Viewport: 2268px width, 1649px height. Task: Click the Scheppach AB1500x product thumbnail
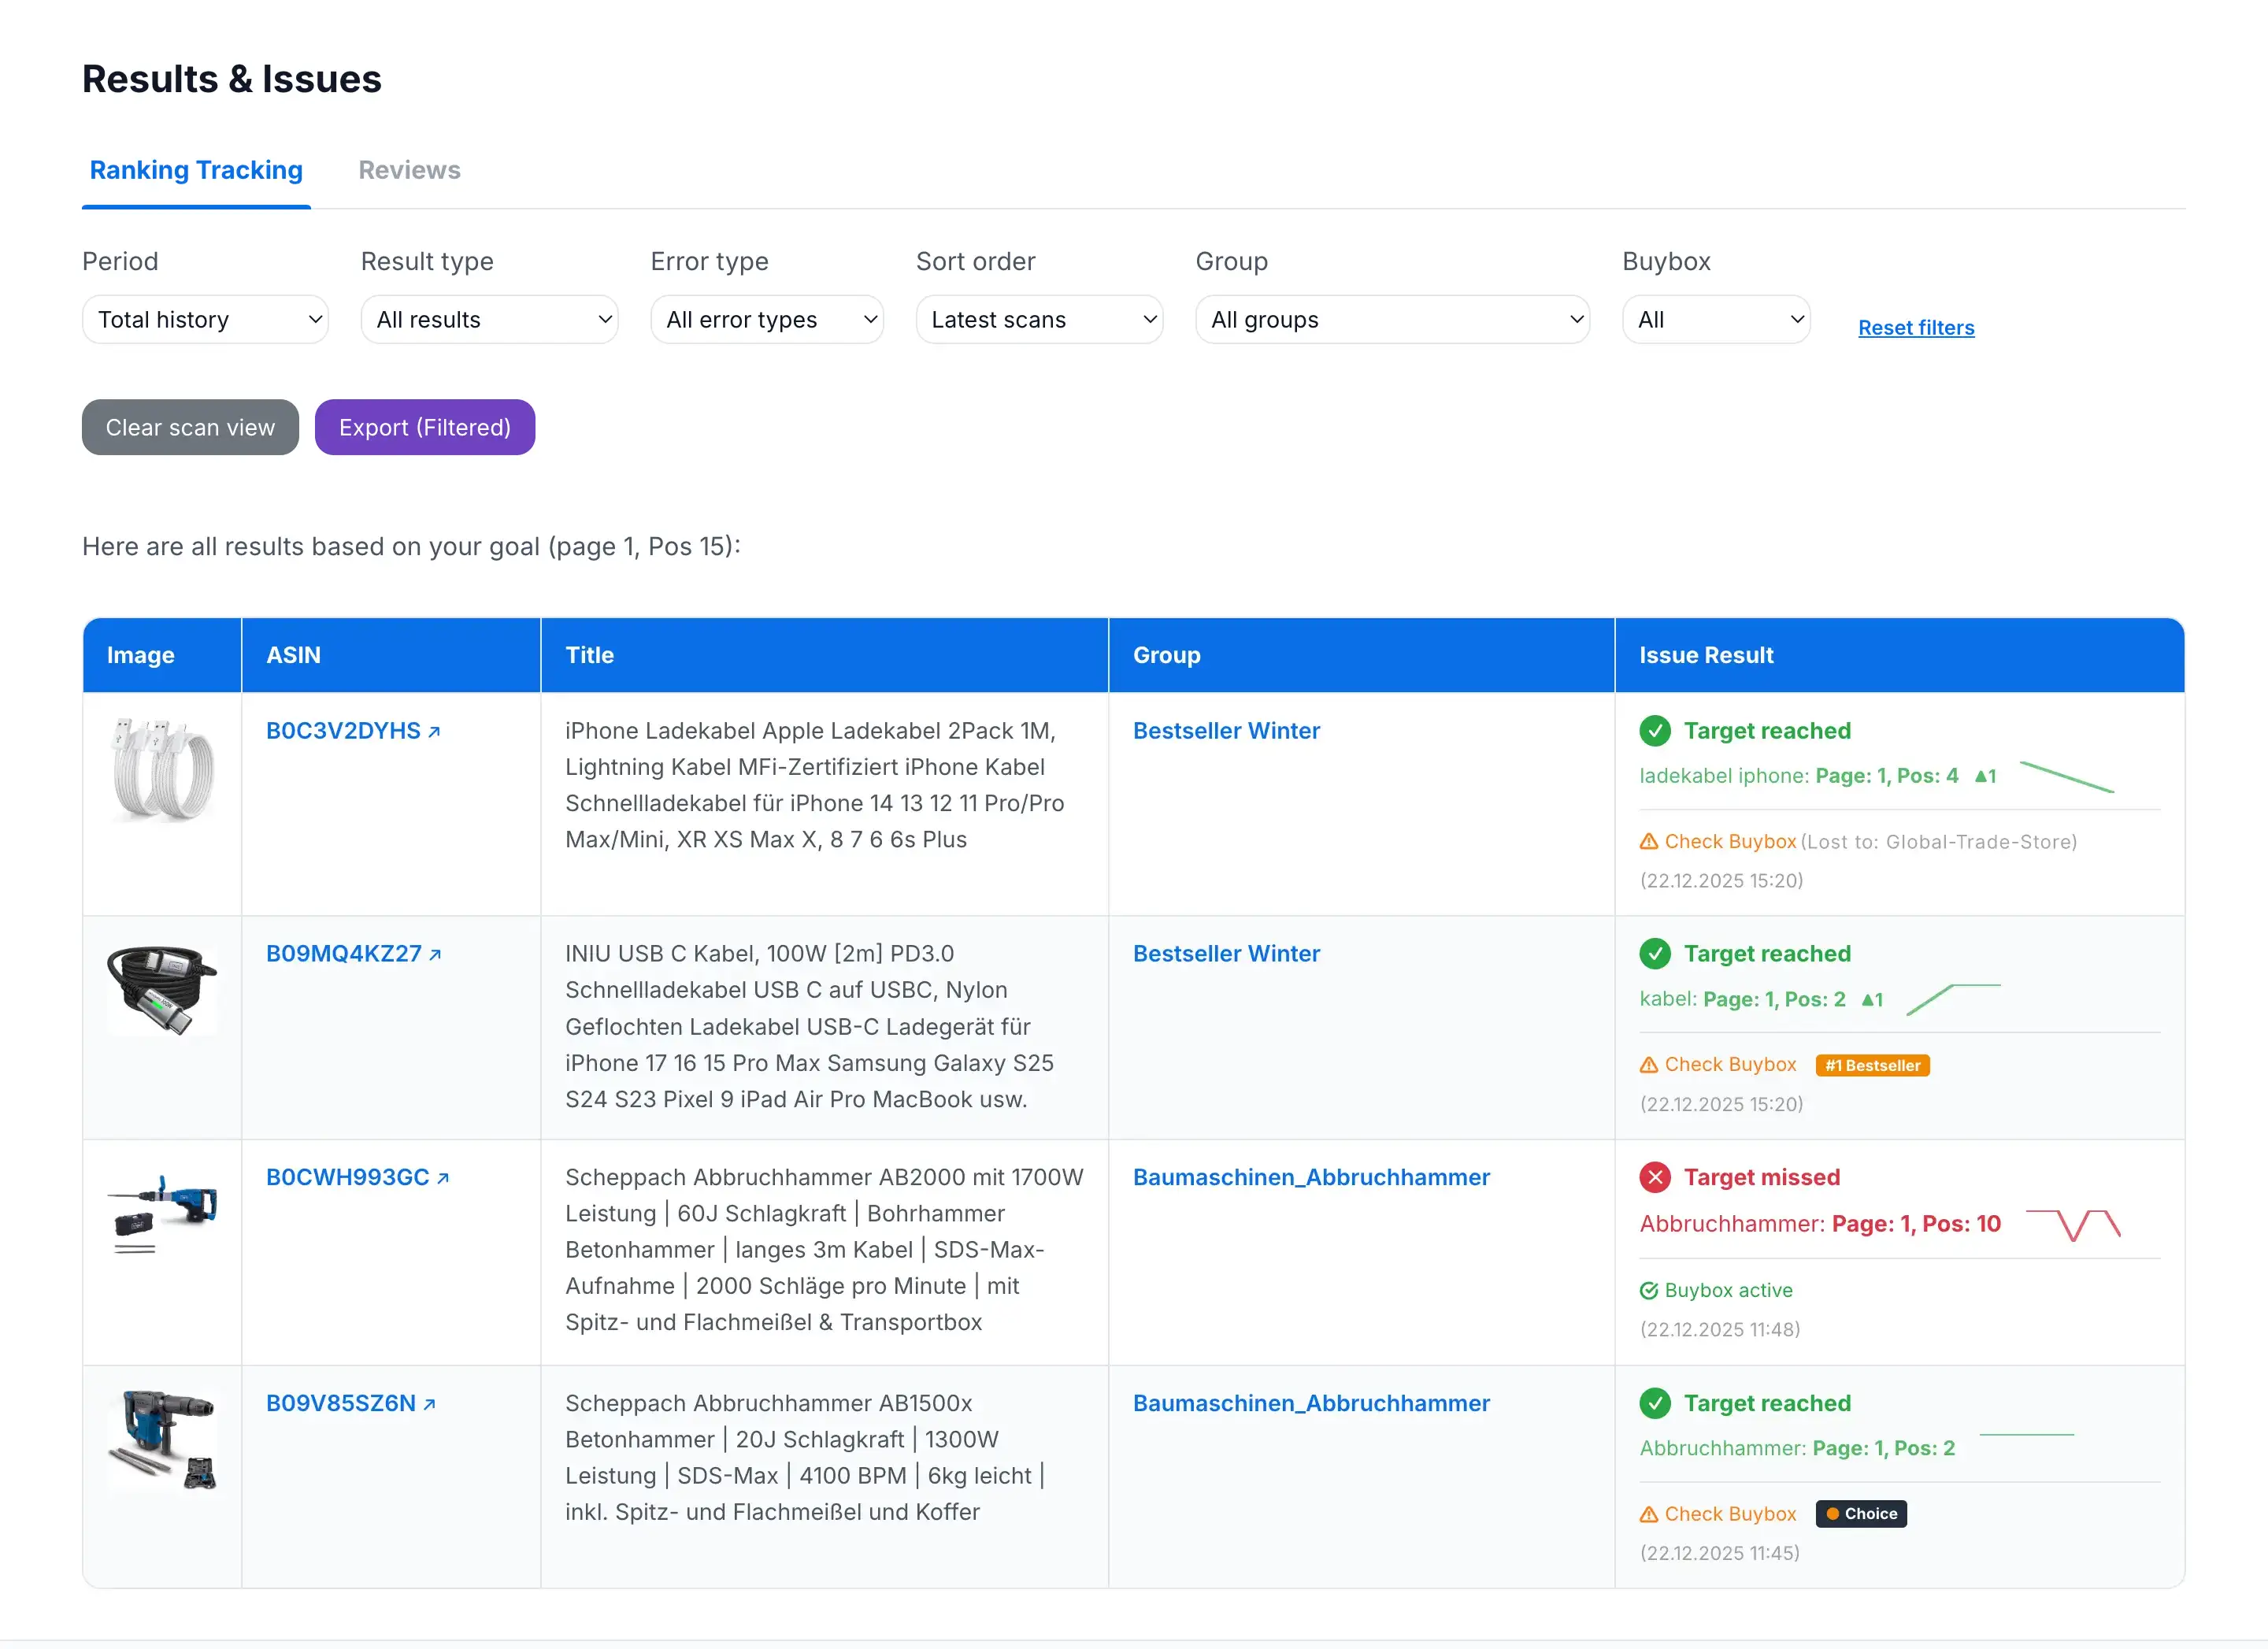pos(162,1439)
